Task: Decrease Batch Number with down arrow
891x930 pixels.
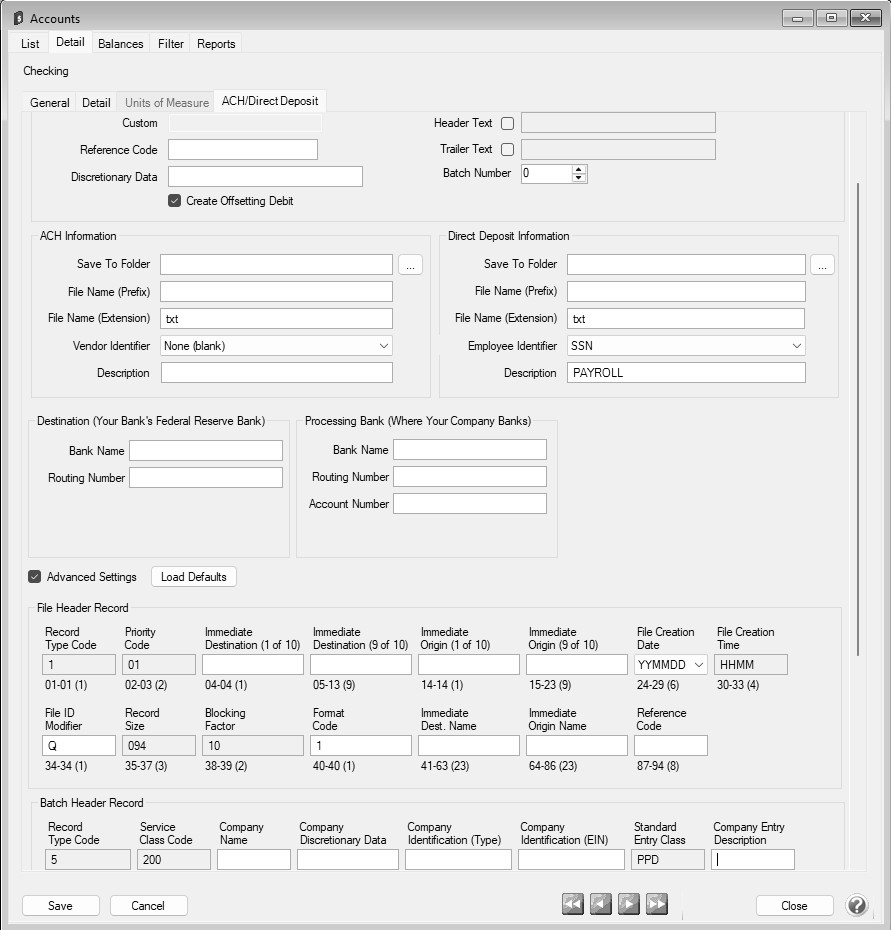Action: 578,177
